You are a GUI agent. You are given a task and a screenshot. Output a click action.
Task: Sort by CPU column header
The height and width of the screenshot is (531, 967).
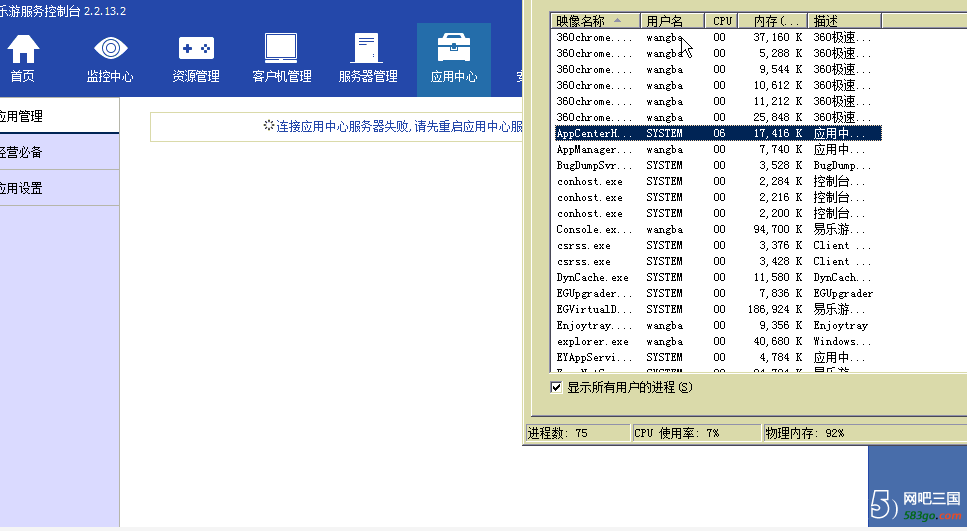tap(722, 21)
